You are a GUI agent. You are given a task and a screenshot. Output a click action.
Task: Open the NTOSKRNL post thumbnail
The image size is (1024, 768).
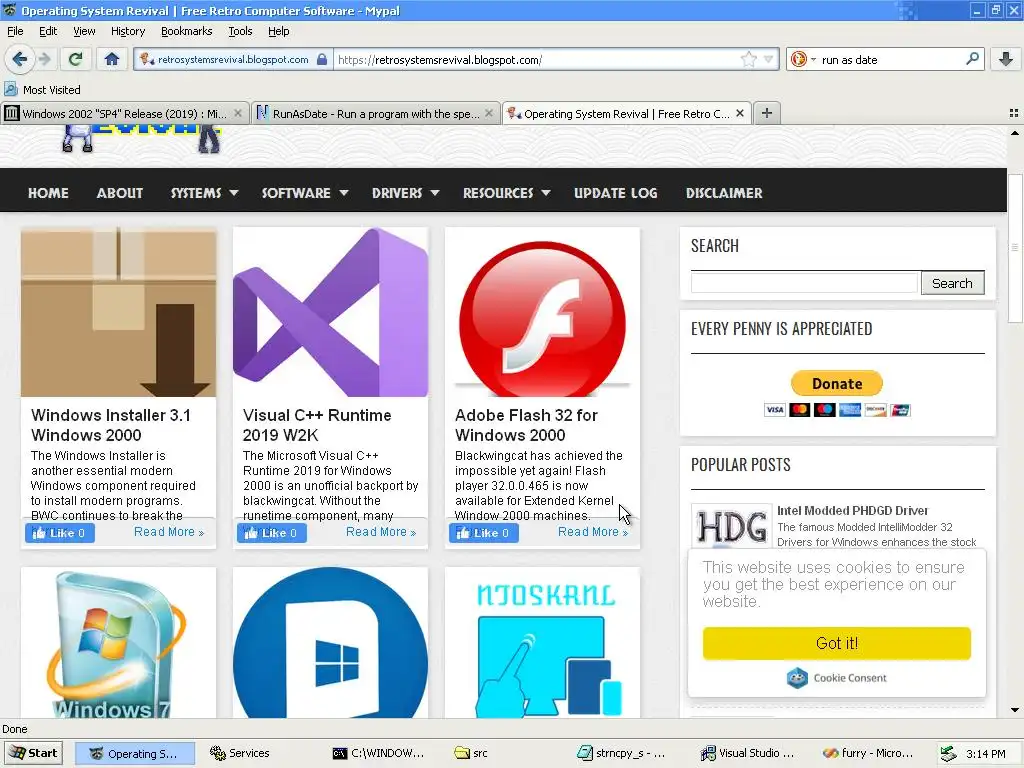[x=542, y=643]
